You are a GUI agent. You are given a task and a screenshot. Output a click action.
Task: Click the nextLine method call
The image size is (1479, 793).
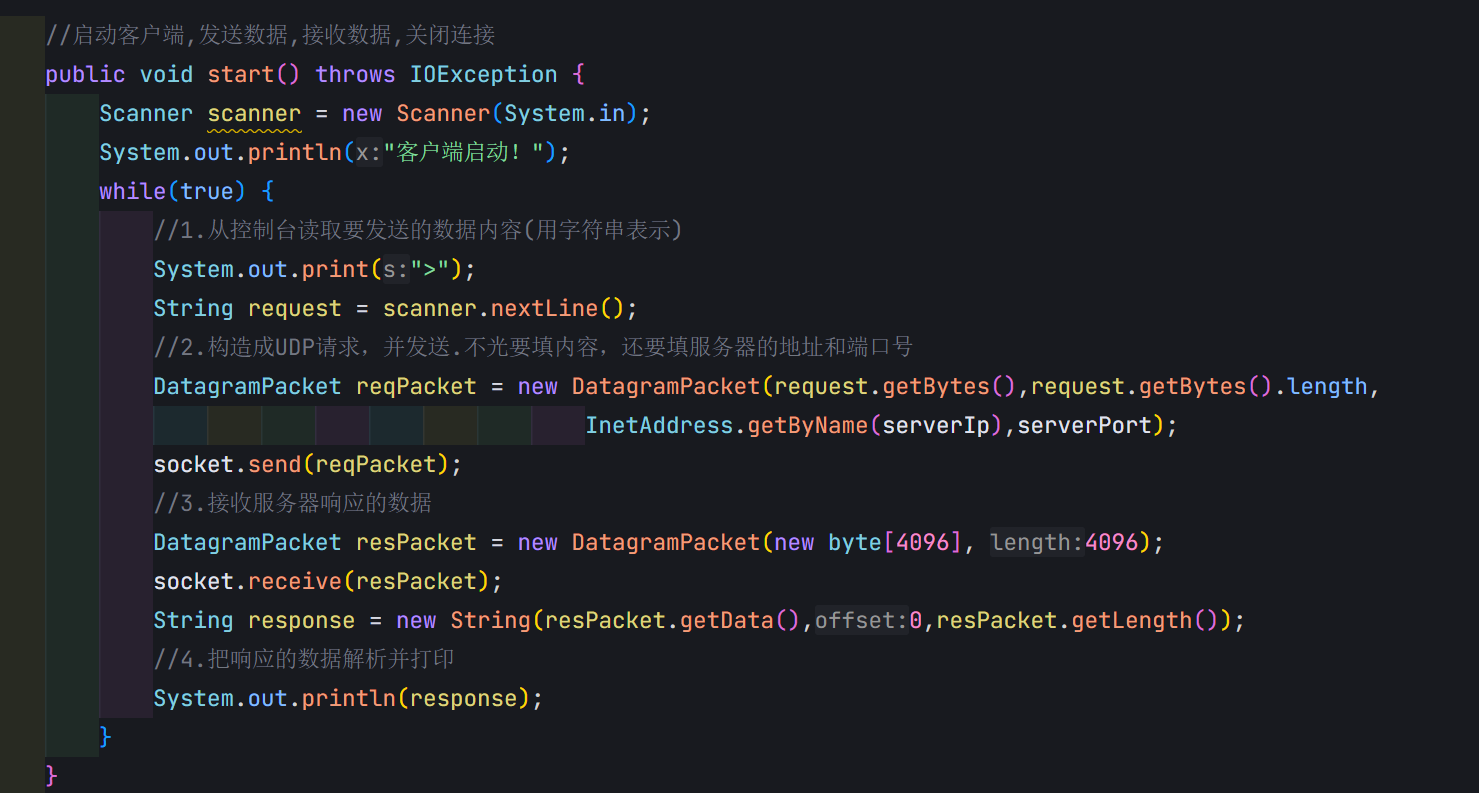coord(543,309)
